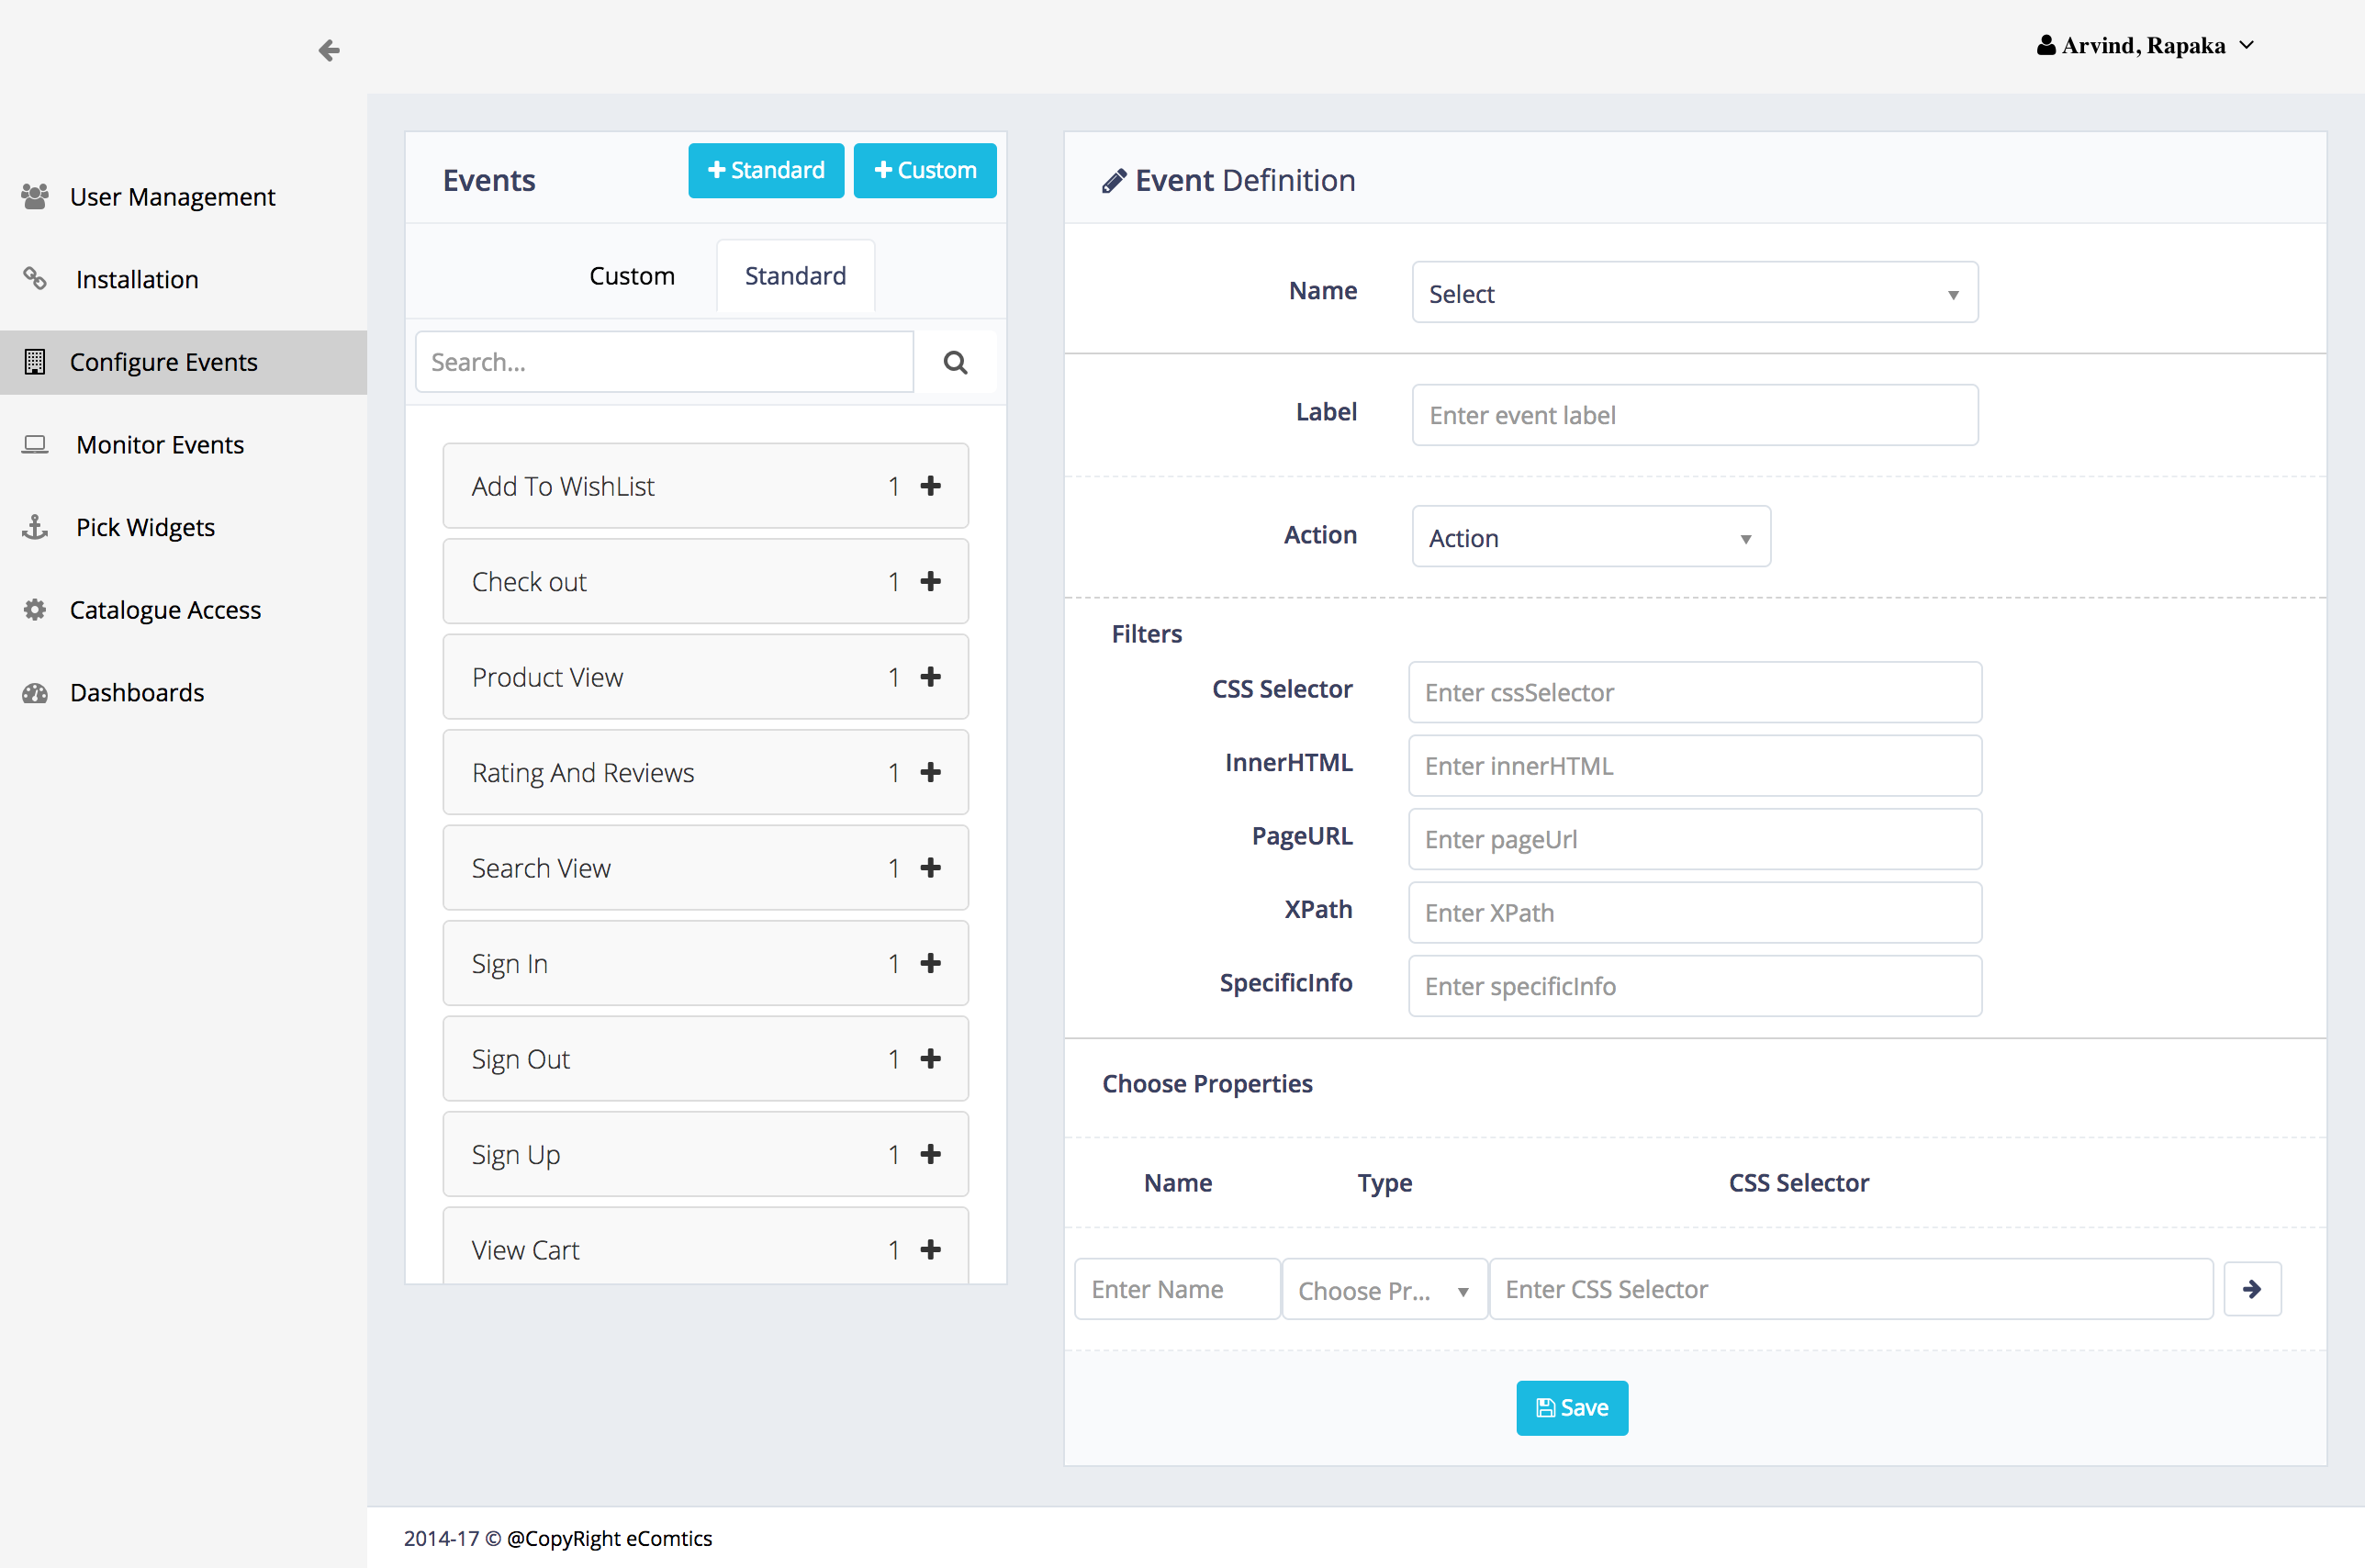
Task: Click the Configure Events grid icon
Action: click(x=35, y=361)
